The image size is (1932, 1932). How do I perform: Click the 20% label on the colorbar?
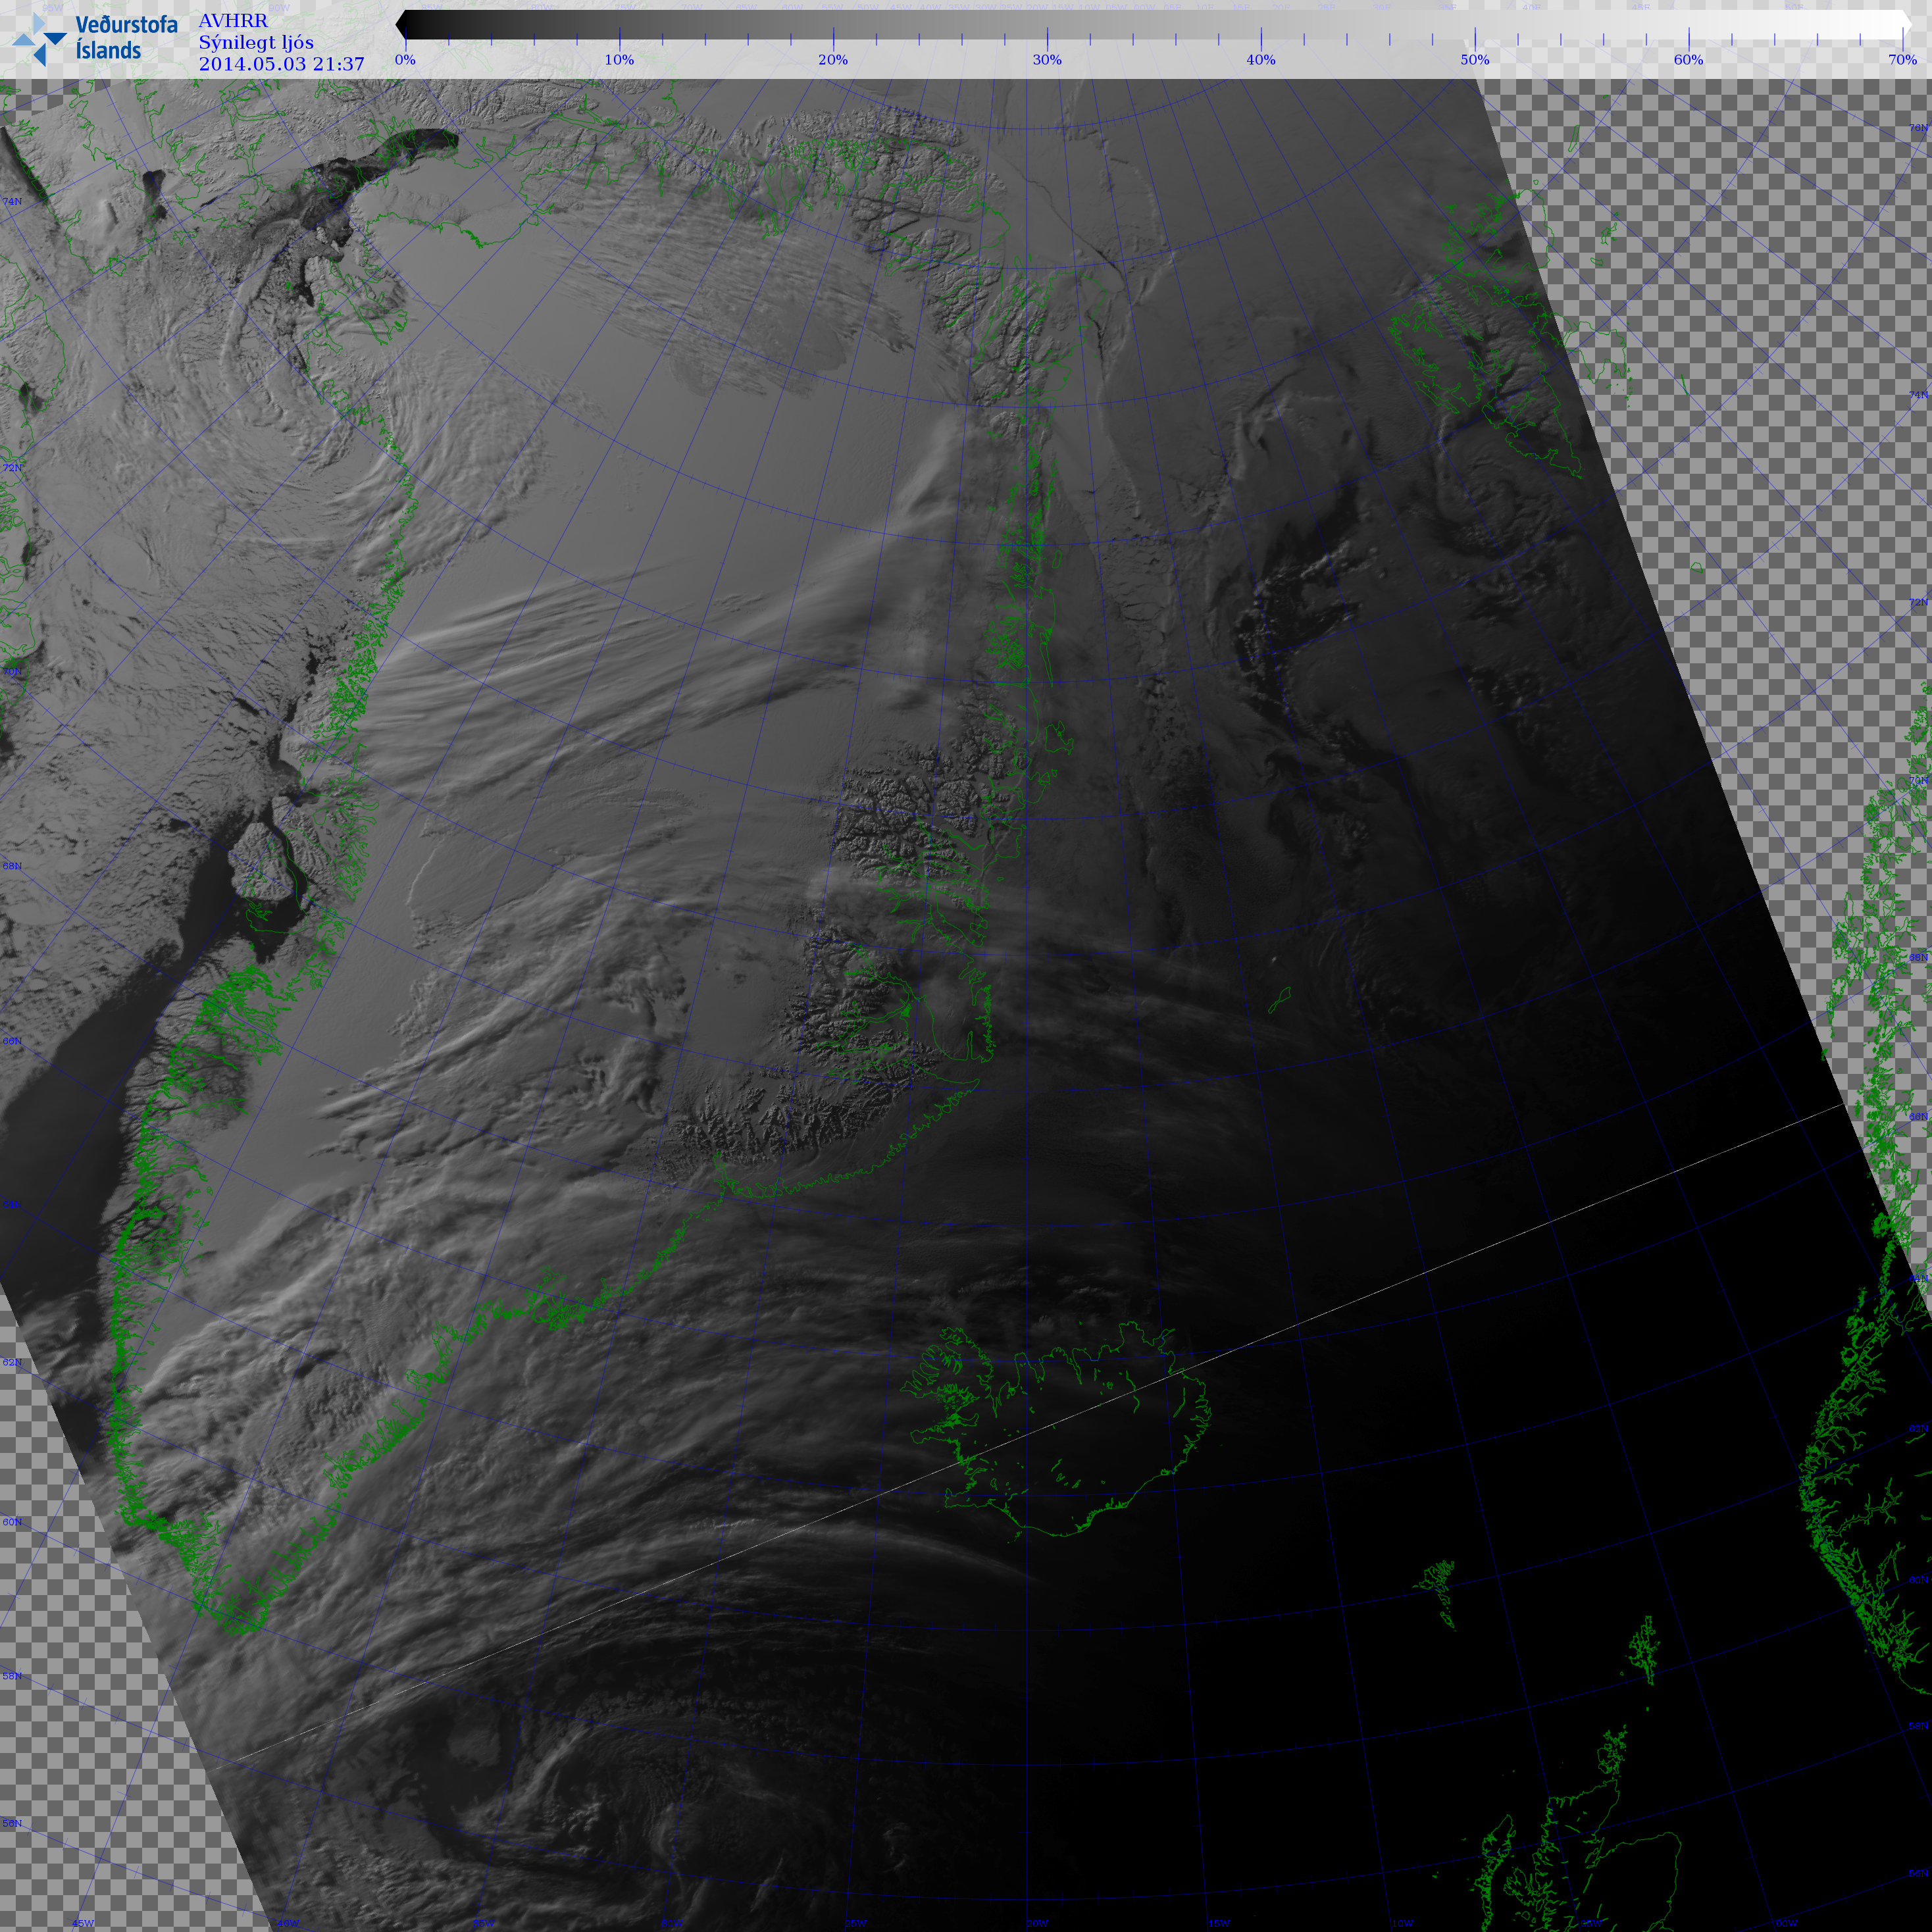tap(833, 60)
